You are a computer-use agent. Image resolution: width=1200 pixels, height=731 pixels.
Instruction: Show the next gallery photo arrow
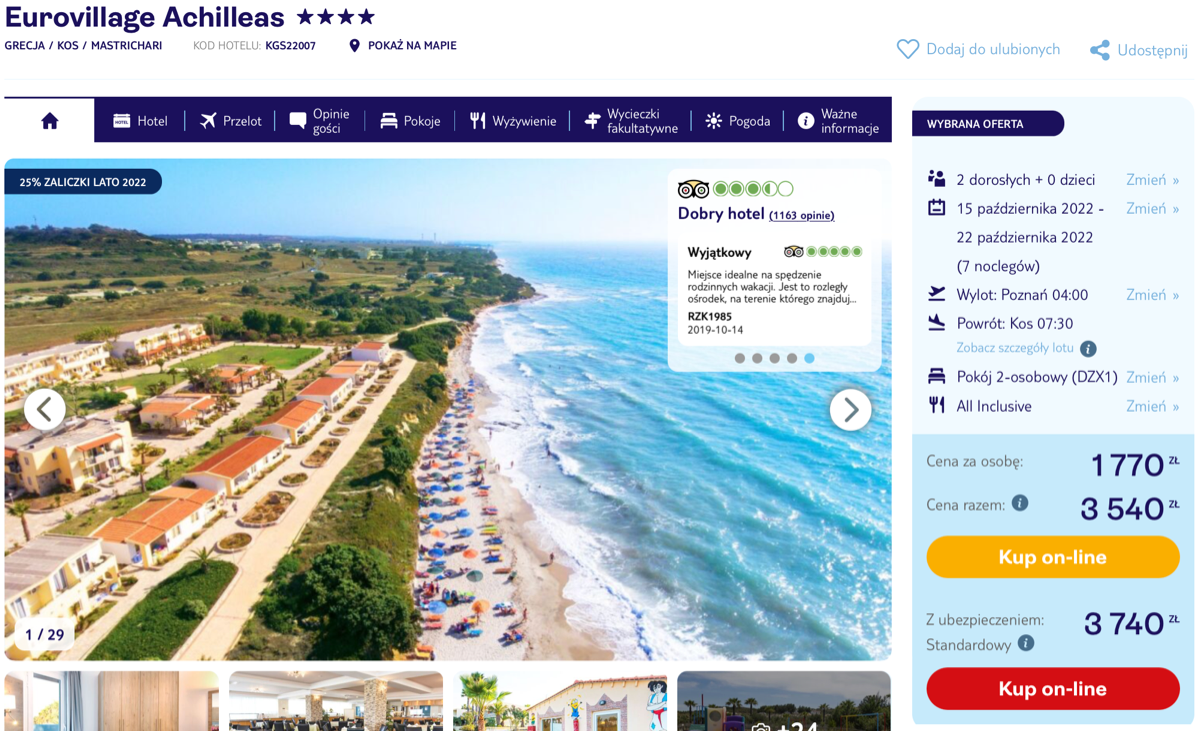(x=850, y=409)
